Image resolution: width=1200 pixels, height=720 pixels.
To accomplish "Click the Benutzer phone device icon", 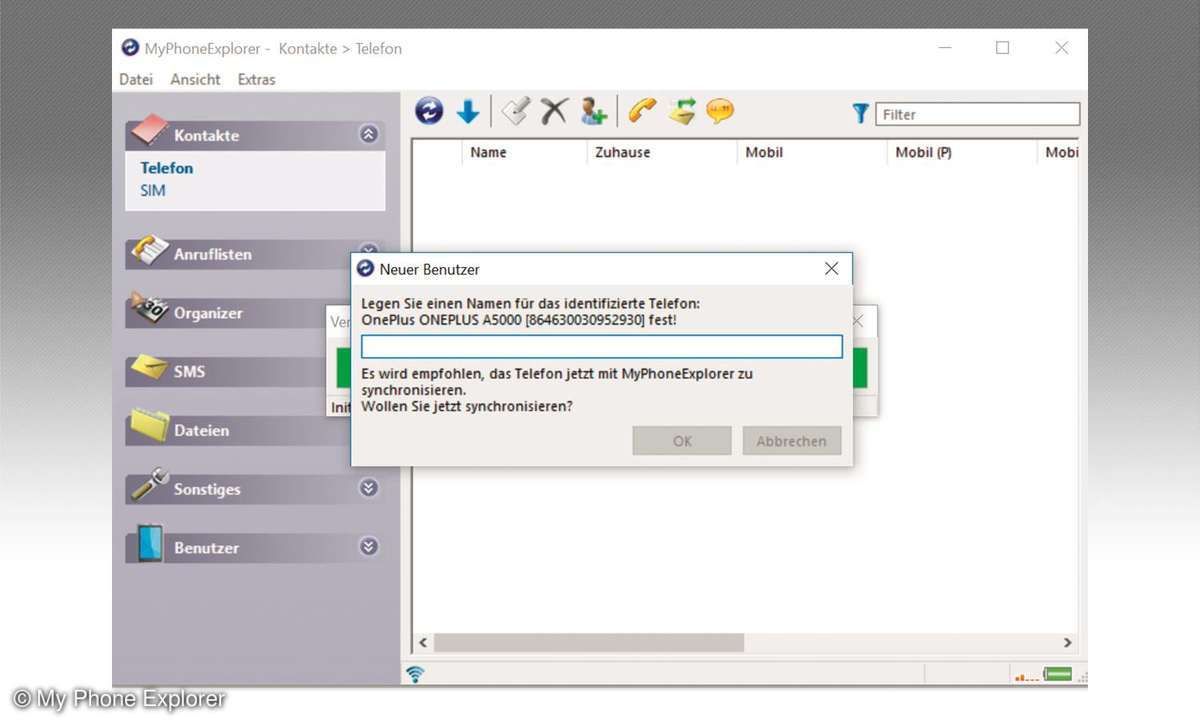I will pyautogui.click(x=150, y=544).
